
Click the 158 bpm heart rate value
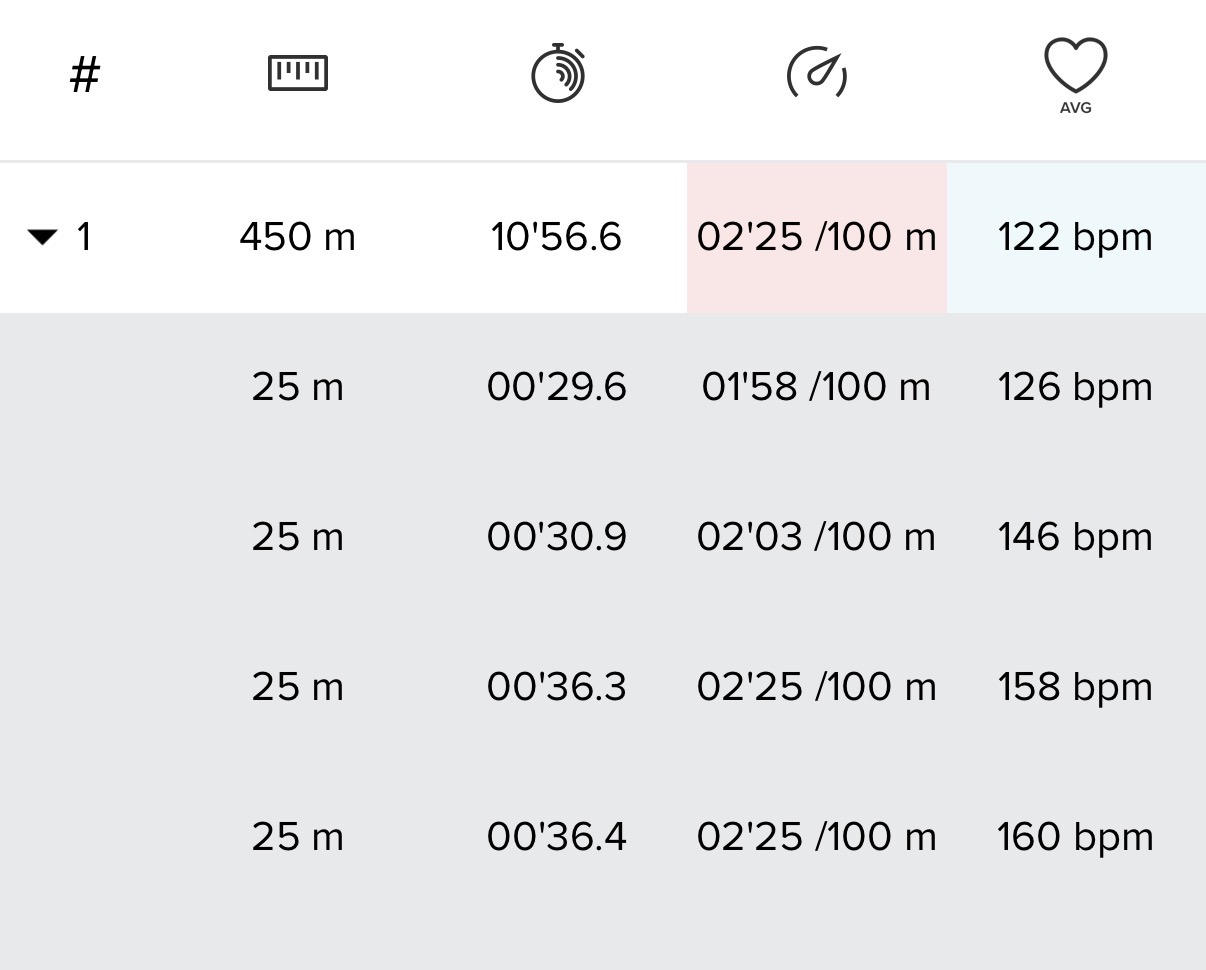1075,687
